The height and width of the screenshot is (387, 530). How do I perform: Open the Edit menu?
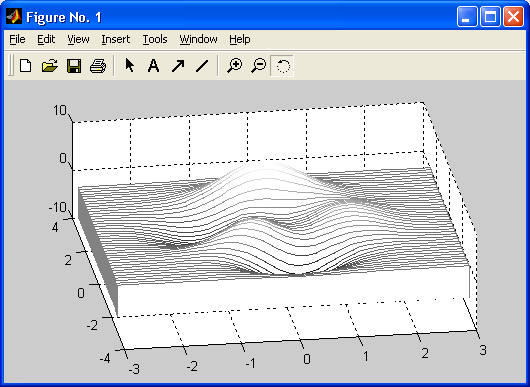[46, 40]
